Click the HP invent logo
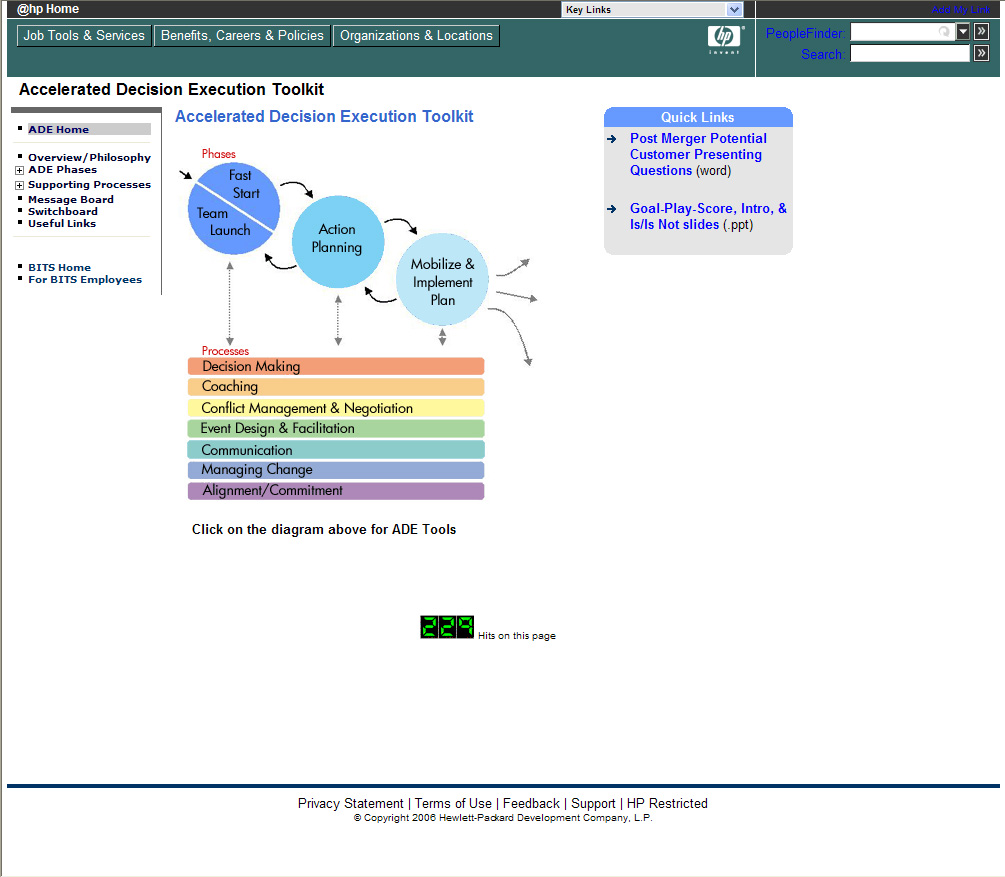The width and height of the screenshot is (1005, 877). 724,40
